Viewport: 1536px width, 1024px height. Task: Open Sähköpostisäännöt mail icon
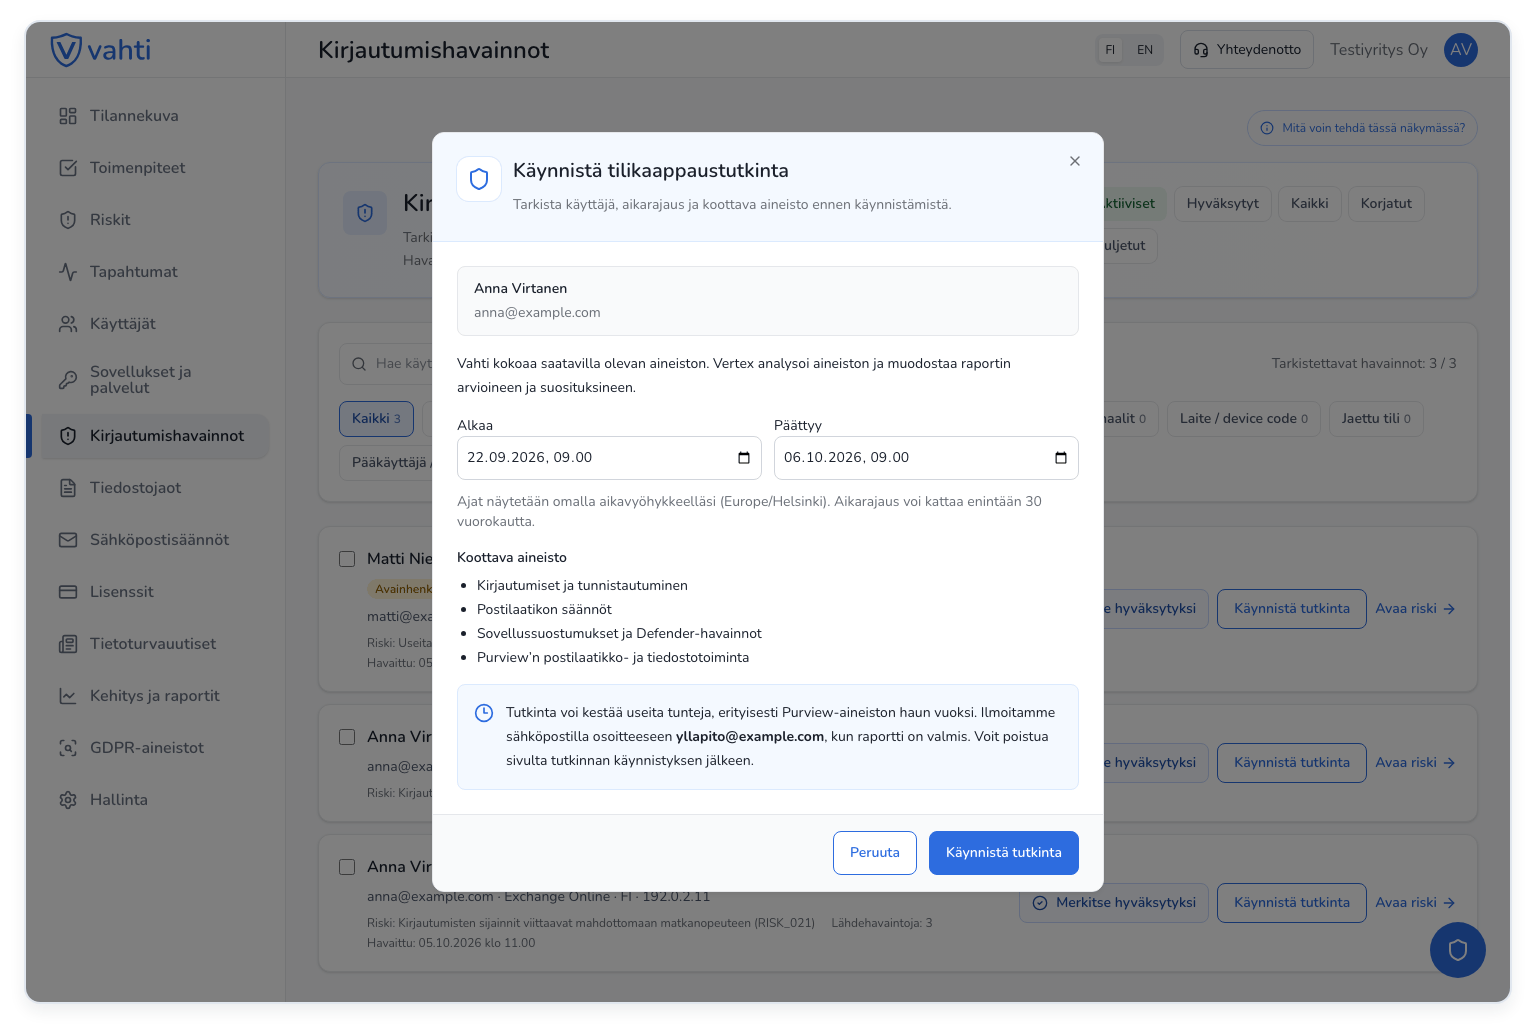click(68, 540)
